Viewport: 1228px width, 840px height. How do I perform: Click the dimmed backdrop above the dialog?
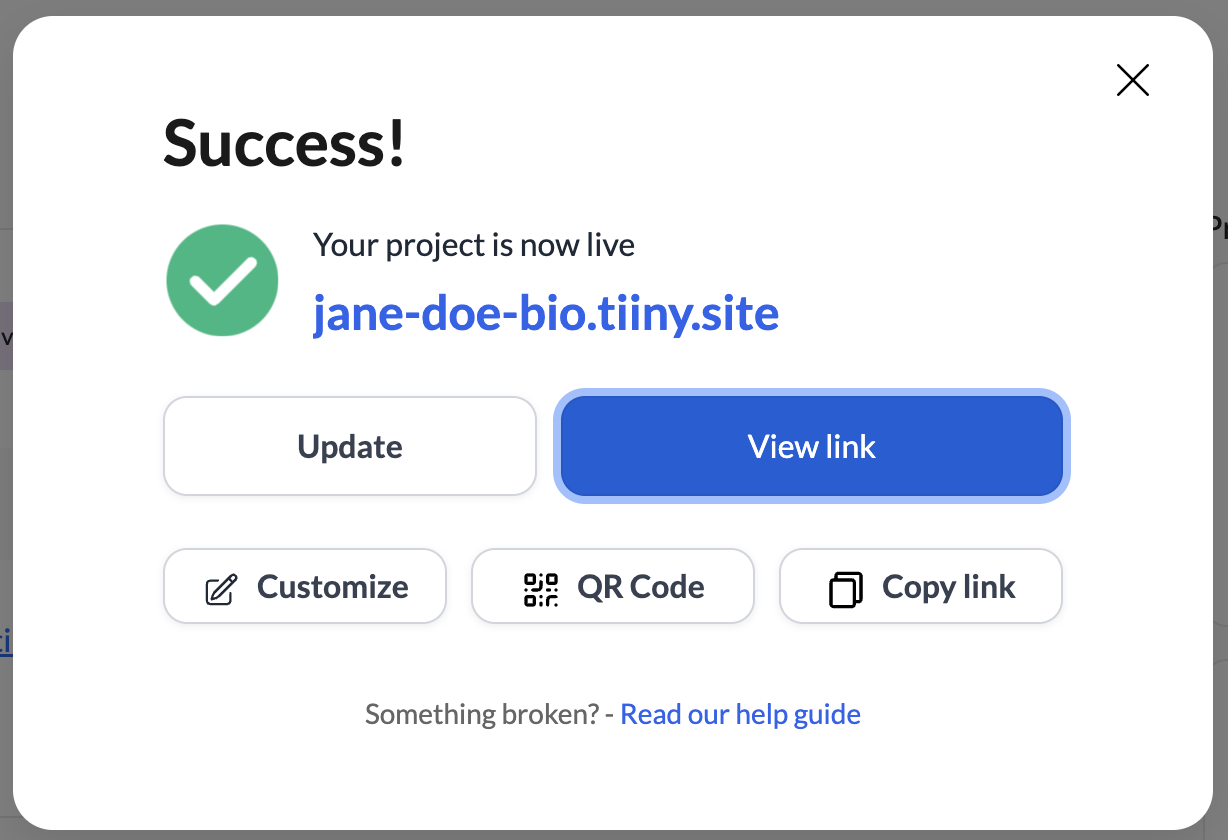(614, 7)
